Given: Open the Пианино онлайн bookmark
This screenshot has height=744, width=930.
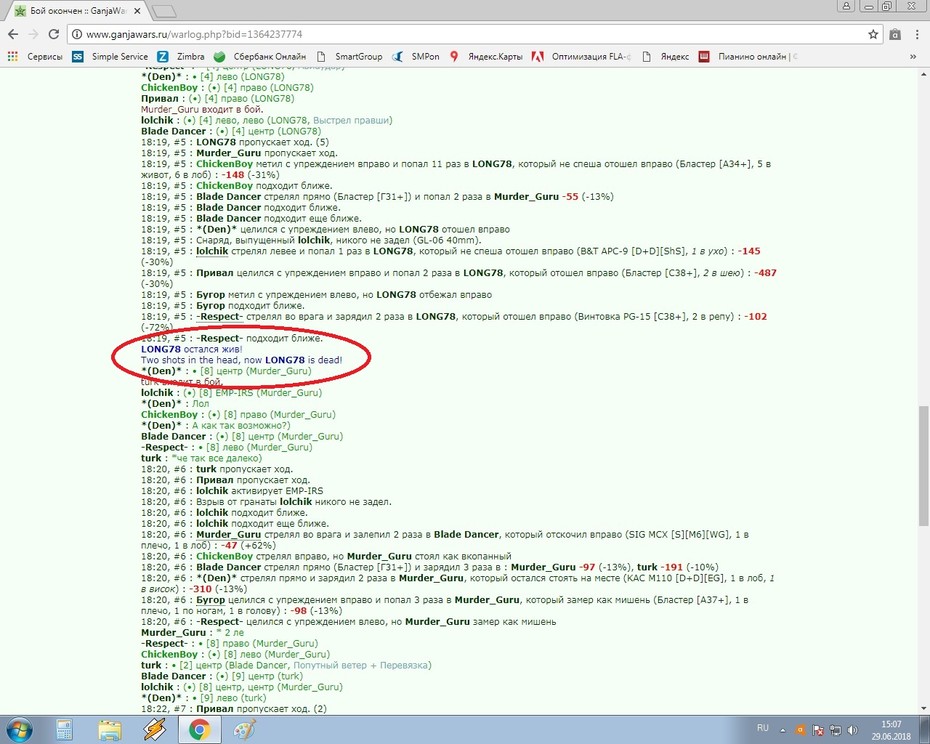Looking at the screenshot, I should 748,56.
